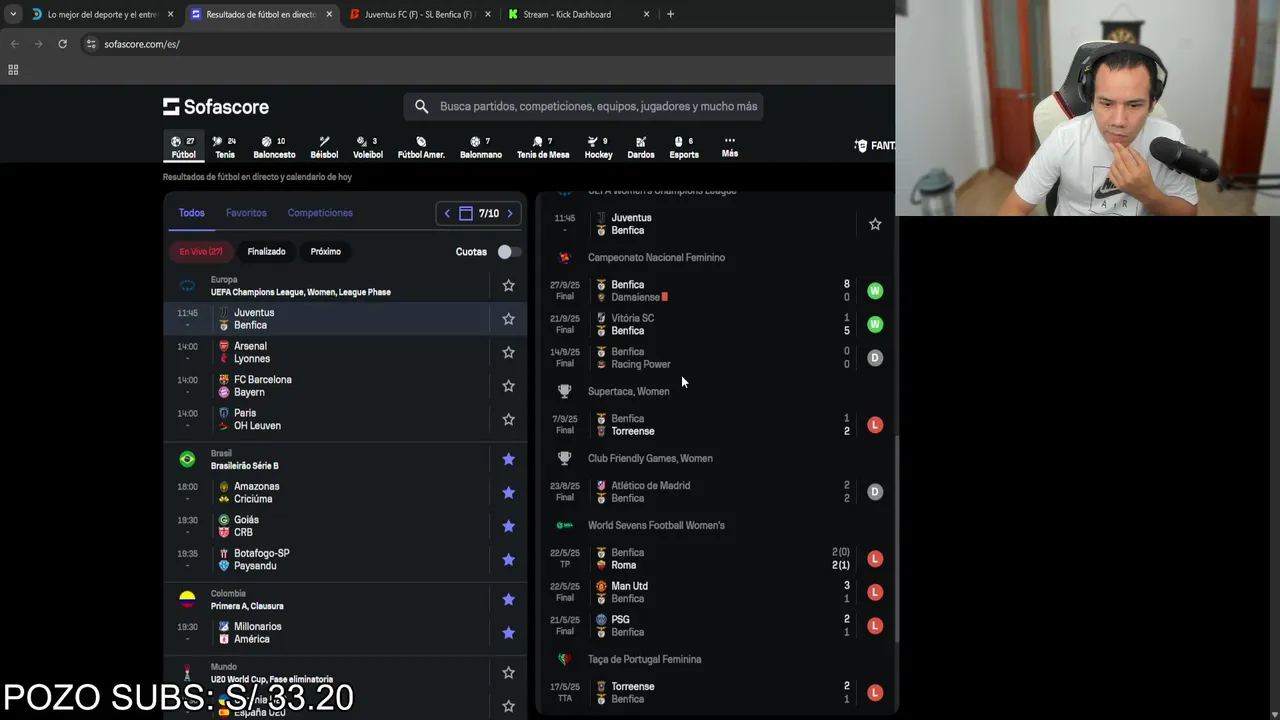This screenshot has width=1280, height=720.
Task: Open the Voleibol sport icon
Action: [368, 147]
